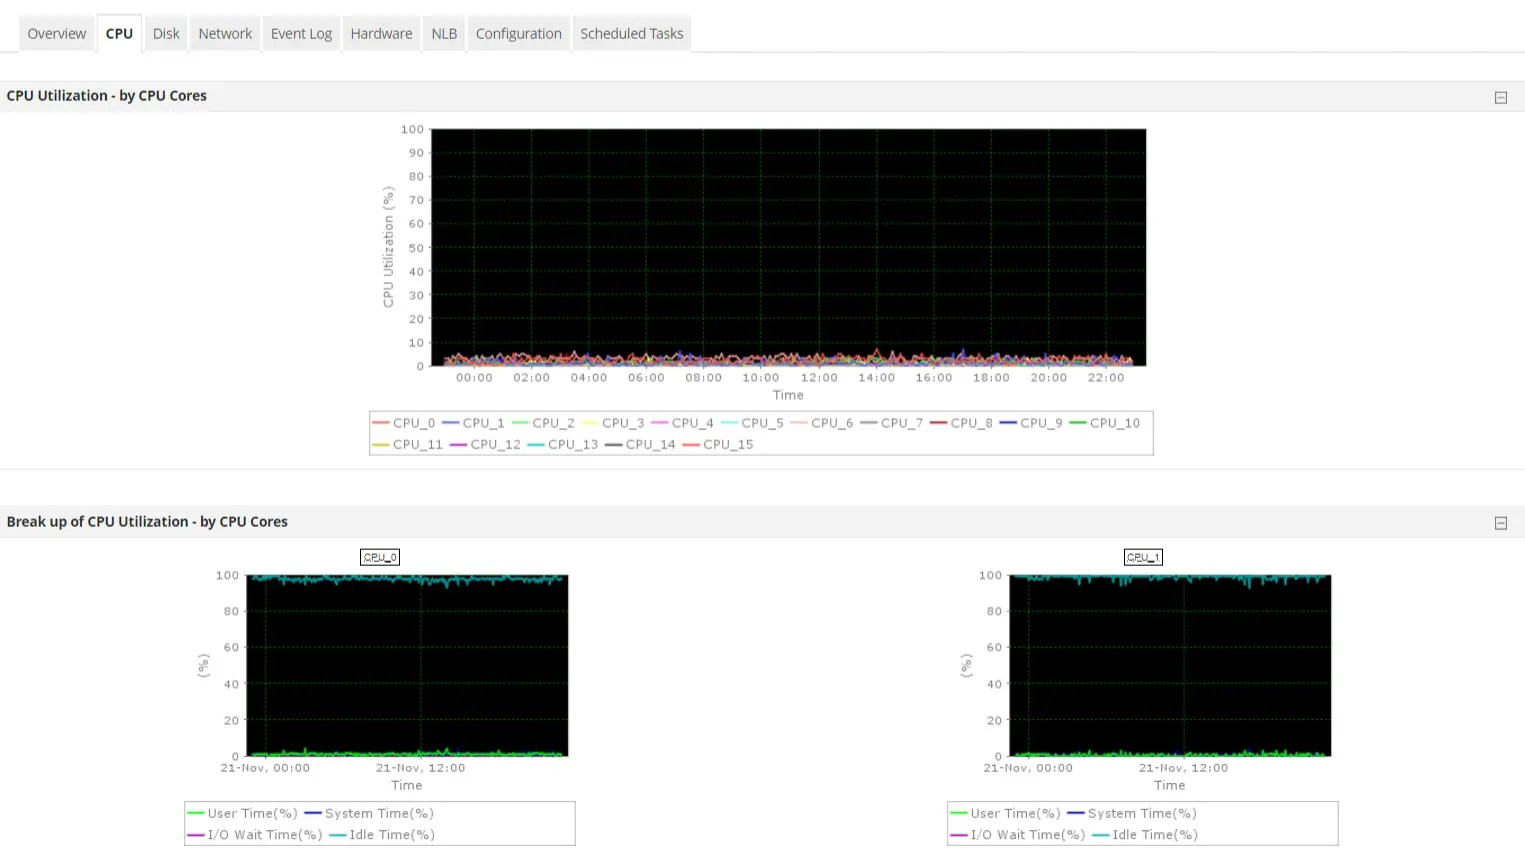
Task: Click User Time(%) in the CPU_1 chart legend
Action: tap(1005, 814)
